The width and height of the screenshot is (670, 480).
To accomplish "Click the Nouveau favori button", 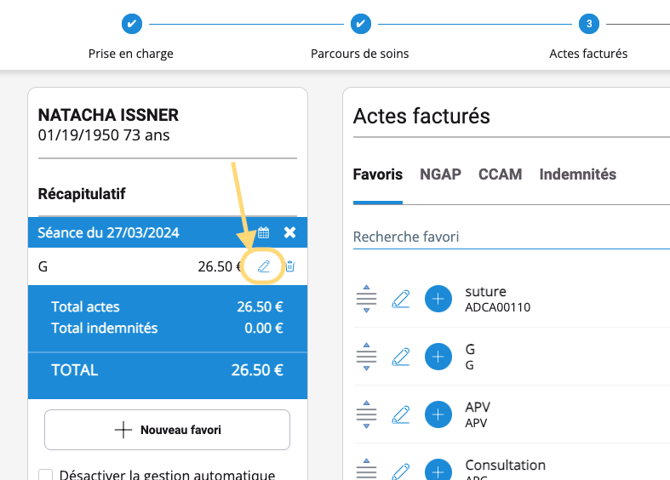I will coord(167,430).
